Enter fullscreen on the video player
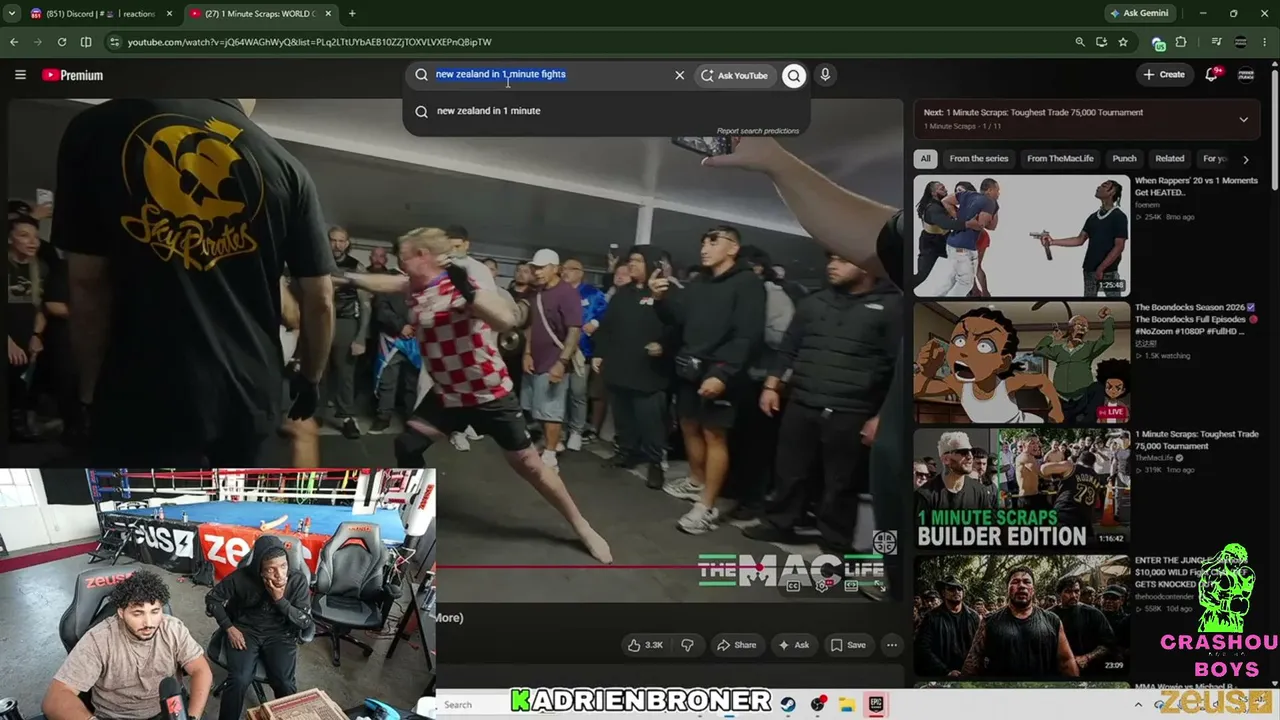Screen dimensions: 1280x720 pyautogui.click(x=880, y=586)
